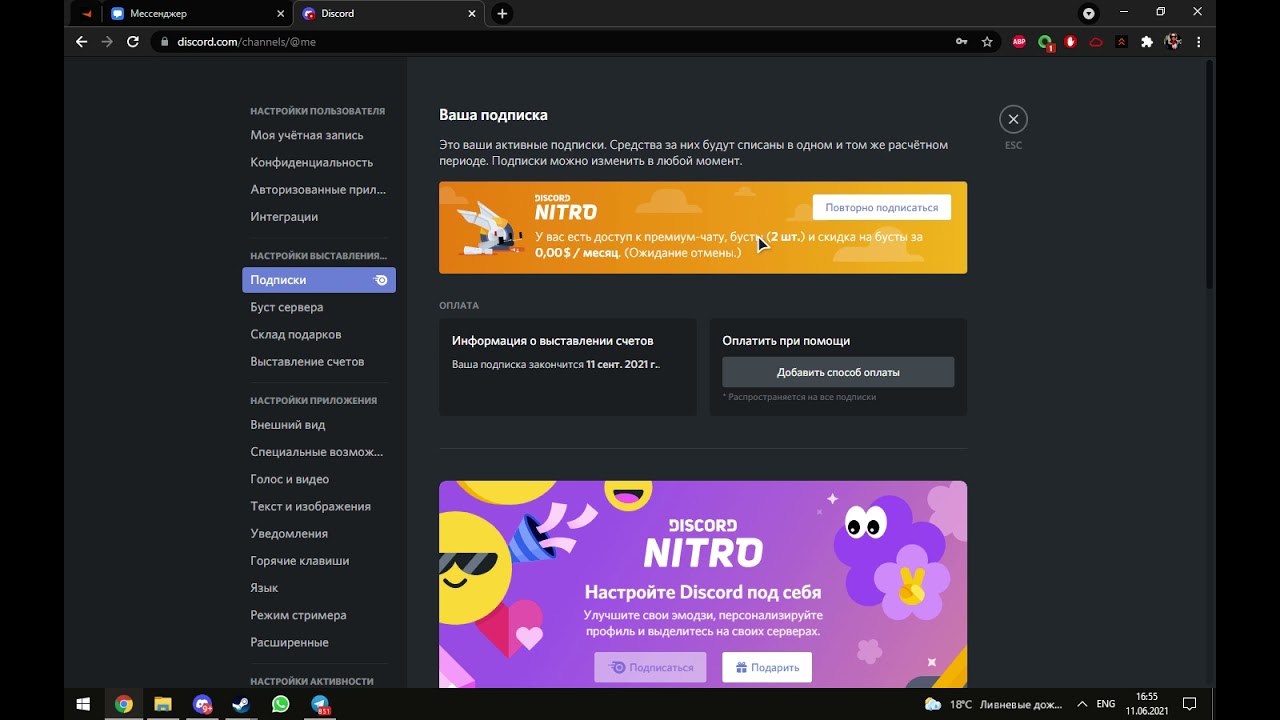Open Авторизованные приложения settings
The image size is (1280, 720).
(x=319, y=189)
